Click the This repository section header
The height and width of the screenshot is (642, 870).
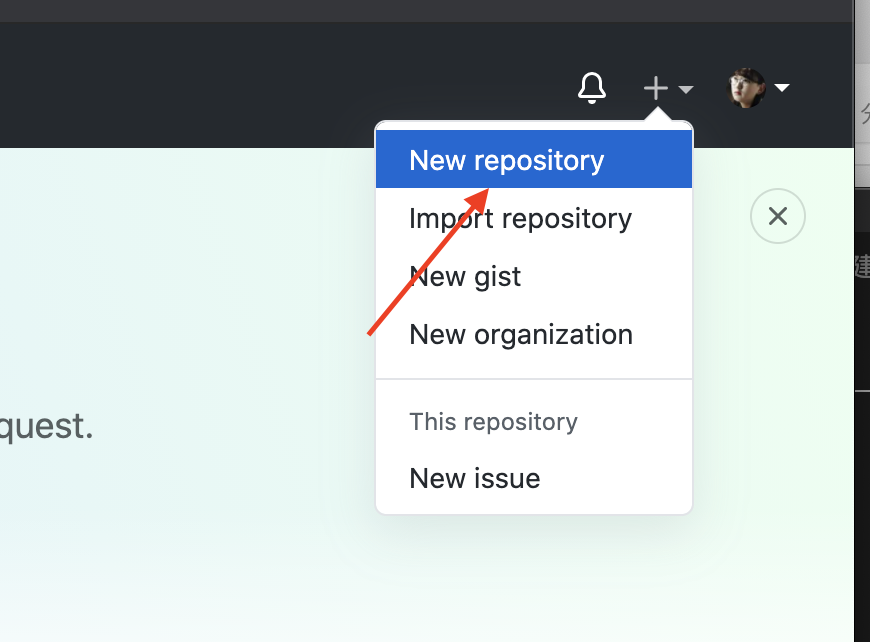tap(493, 421)
